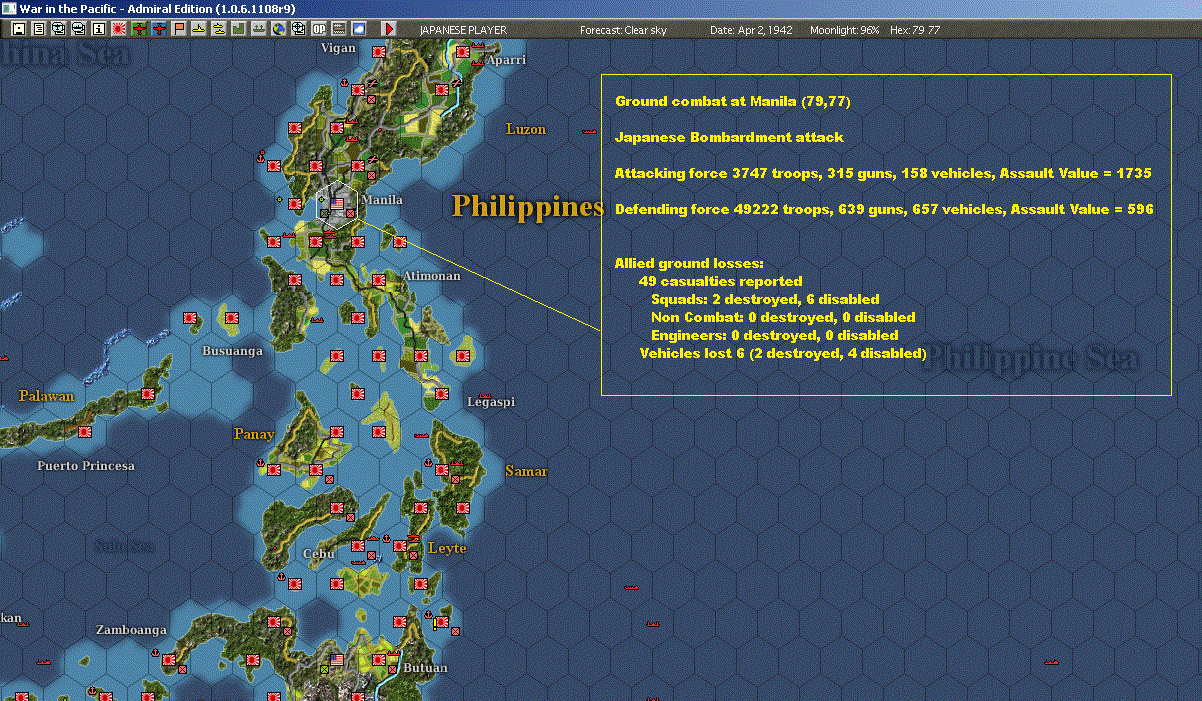
Task: Click the weather cloud toolbar icon
Action: pyautogui.click(x=359, y=30)
